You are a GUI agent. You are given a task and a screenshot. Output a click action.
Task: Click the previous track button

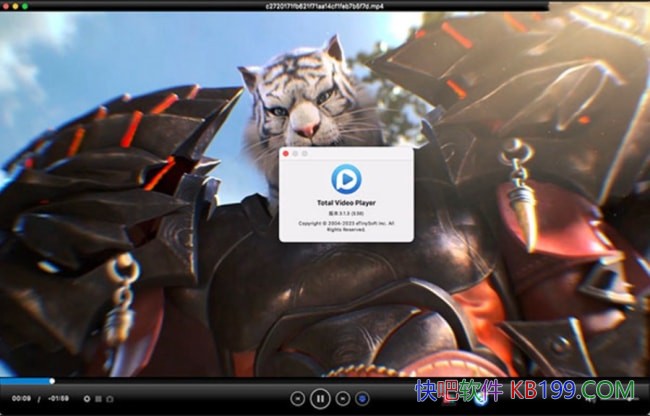point(296,398)
